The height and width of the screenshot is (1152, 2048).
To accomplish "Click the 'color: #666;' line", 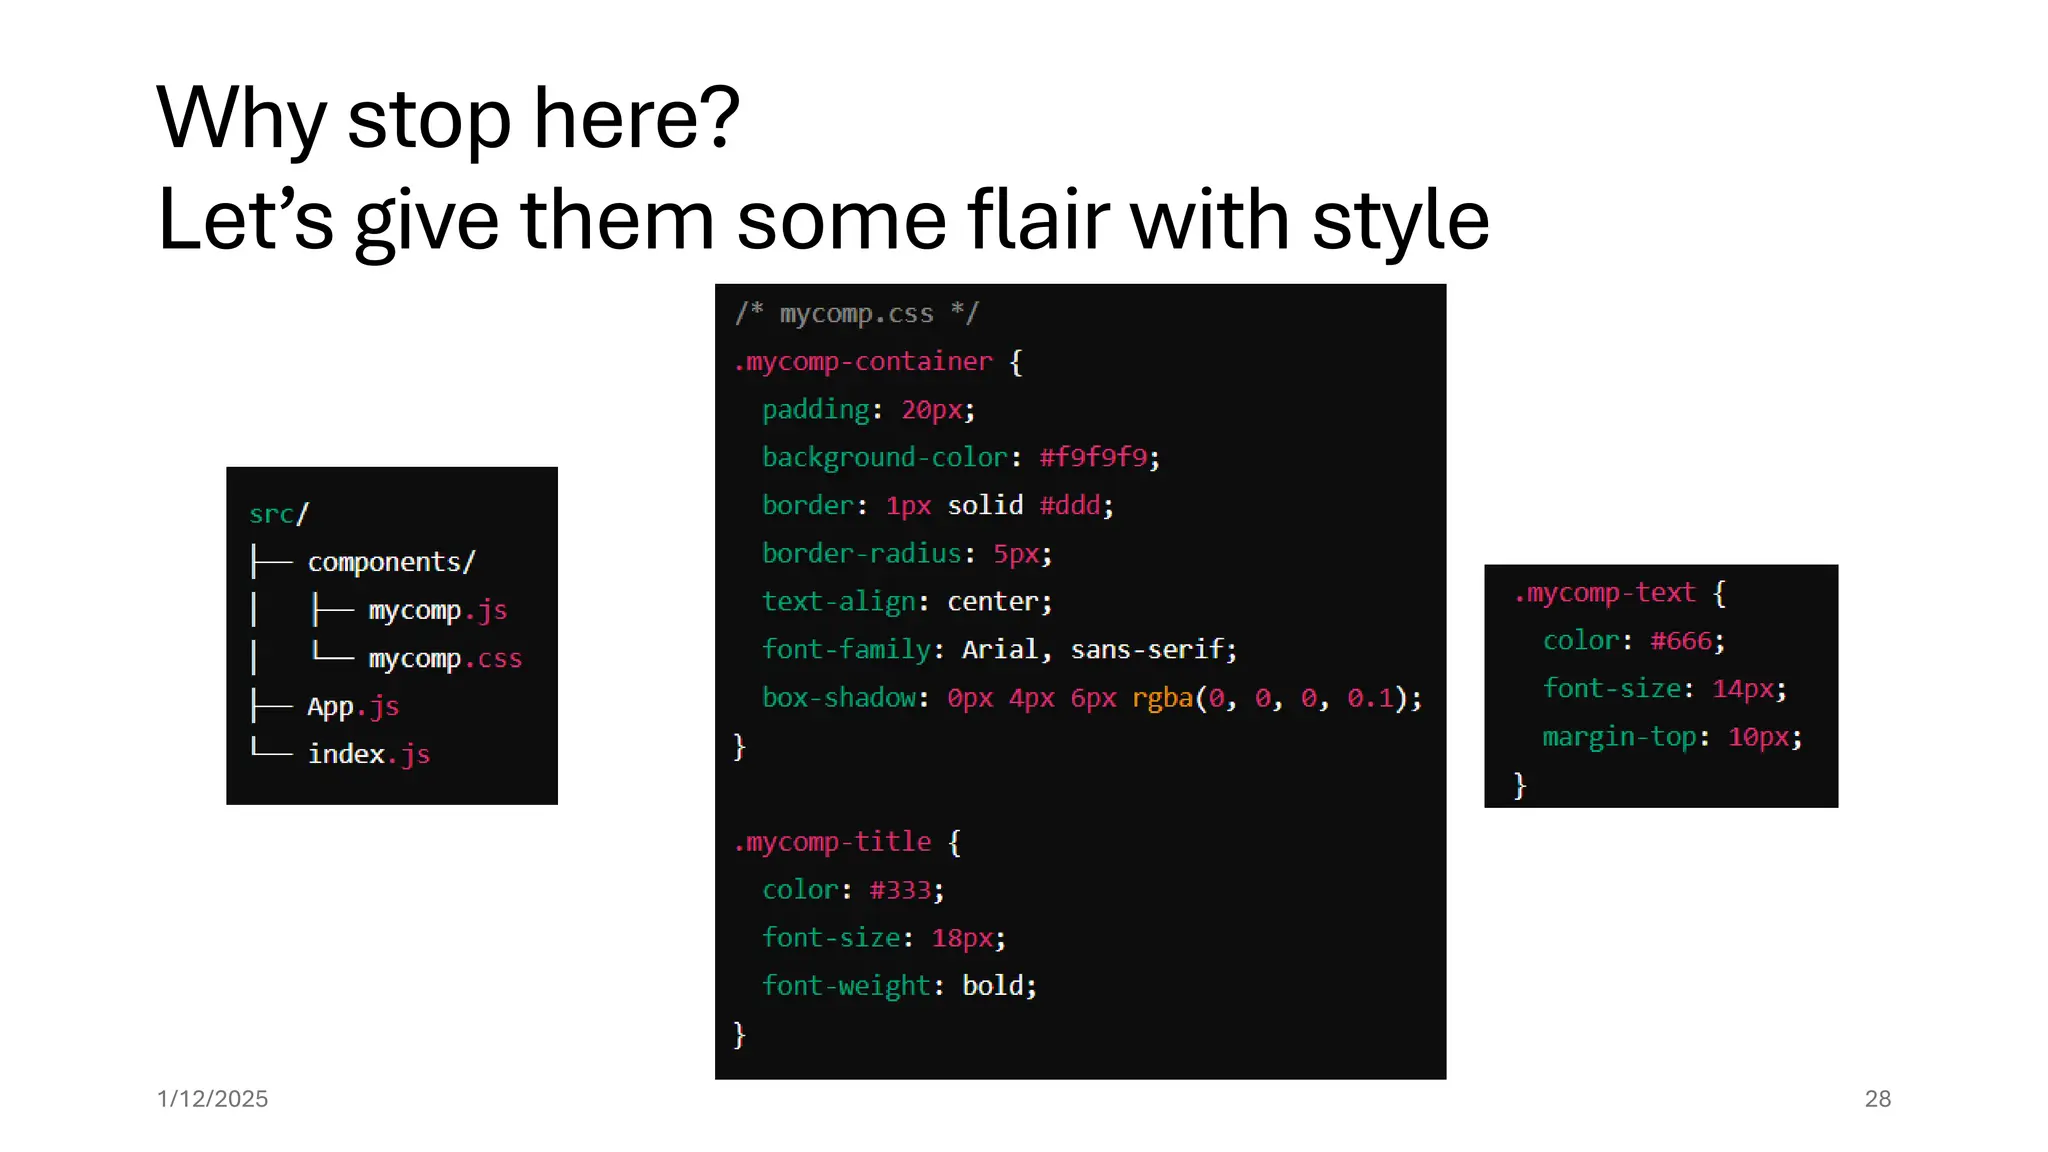I will click(x=1634, y=640).
